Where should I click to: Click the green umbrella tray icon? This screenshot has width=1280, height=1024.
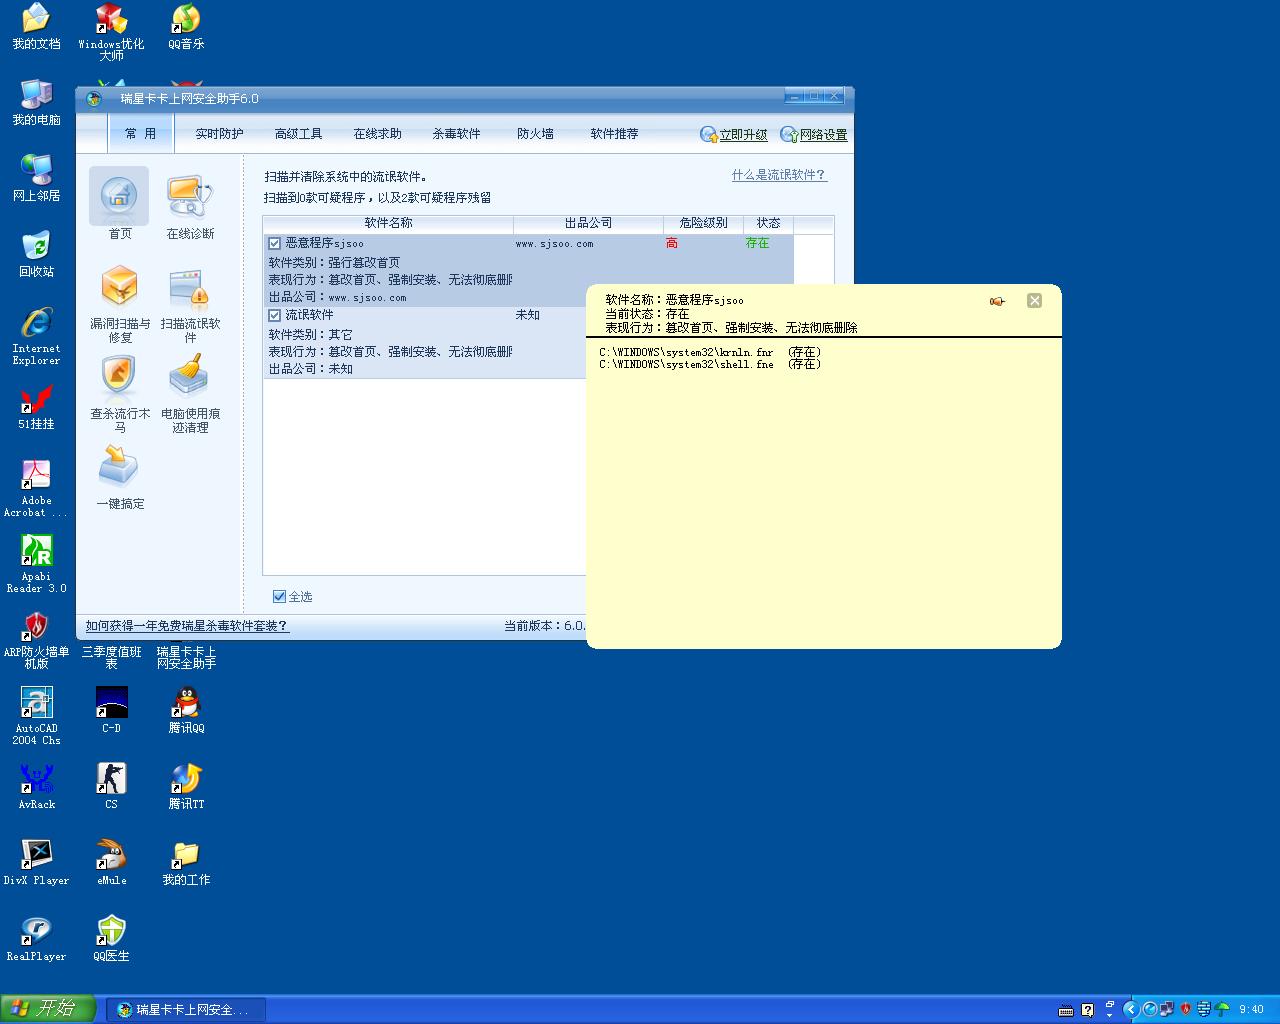pos(1222,1010)
